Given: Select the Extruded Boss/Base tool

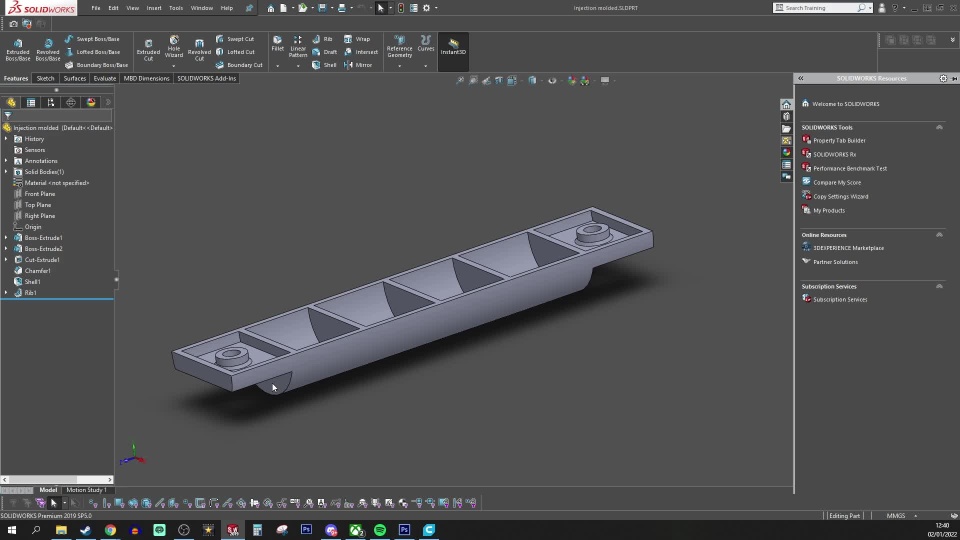Looking at the screenshot, I should coord(17,49).
